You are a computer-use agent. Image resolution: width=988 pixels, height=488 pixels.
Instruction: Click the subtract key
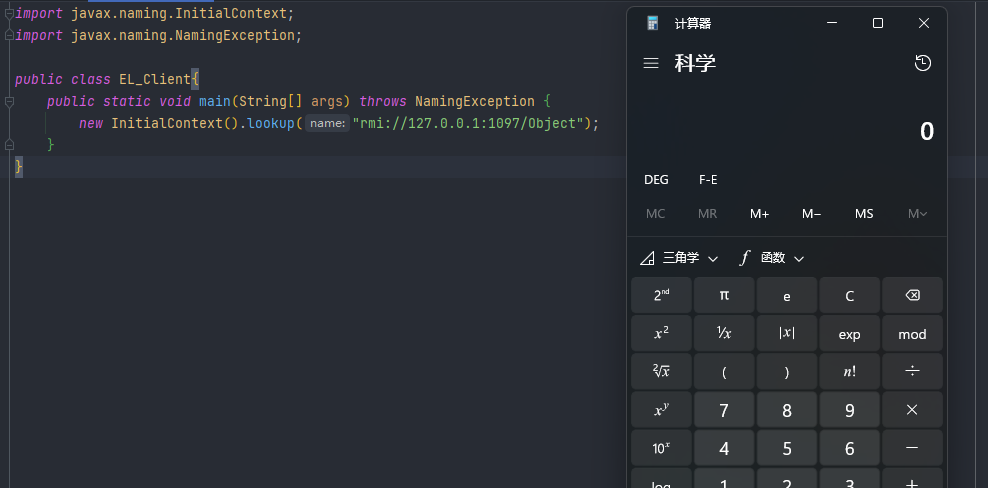(x=912, y=448)
